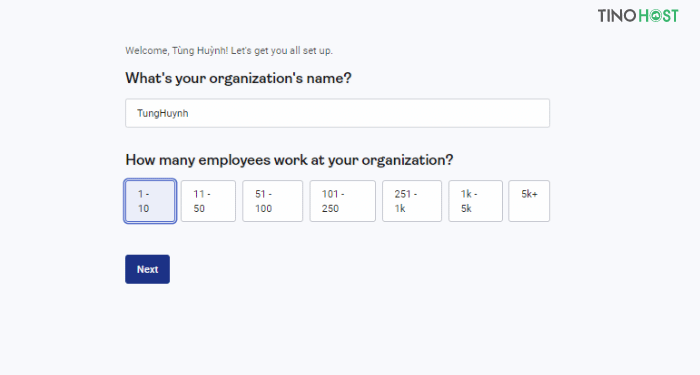Click the "How many employees" question heading

(x=289, y=160)
